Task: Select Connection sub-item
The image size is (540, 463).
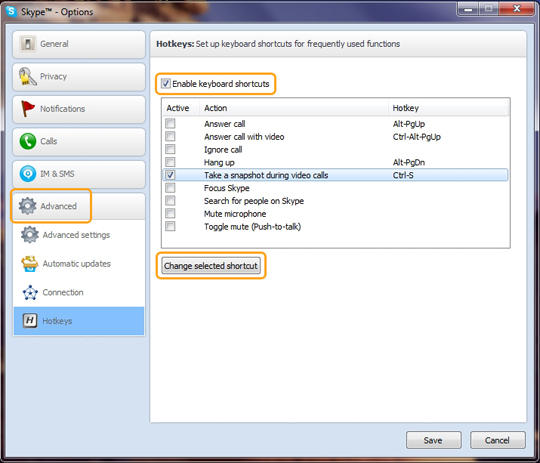Action: tap(79, 292)
